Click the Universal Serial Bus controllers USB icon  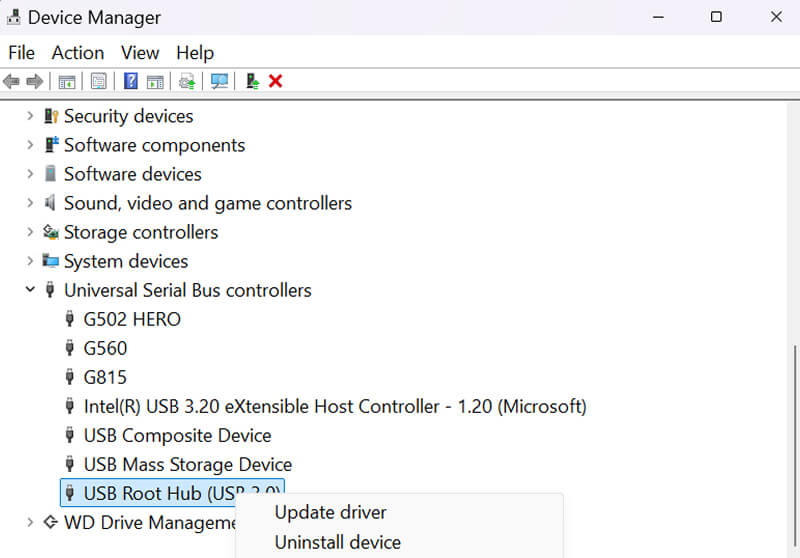(x=50, y=290)
